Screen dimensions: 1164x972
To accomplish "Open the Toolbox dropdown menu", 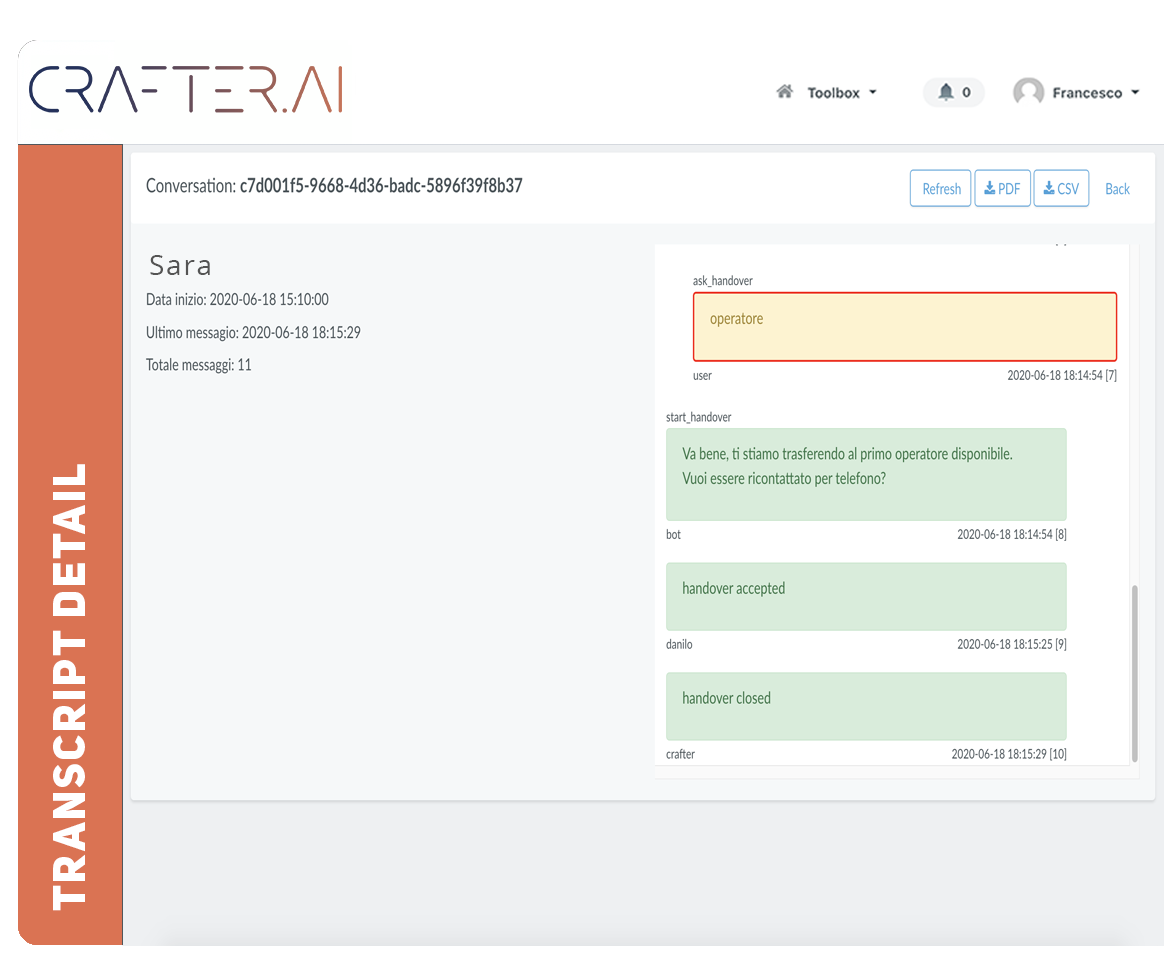I will pos(841,93).
